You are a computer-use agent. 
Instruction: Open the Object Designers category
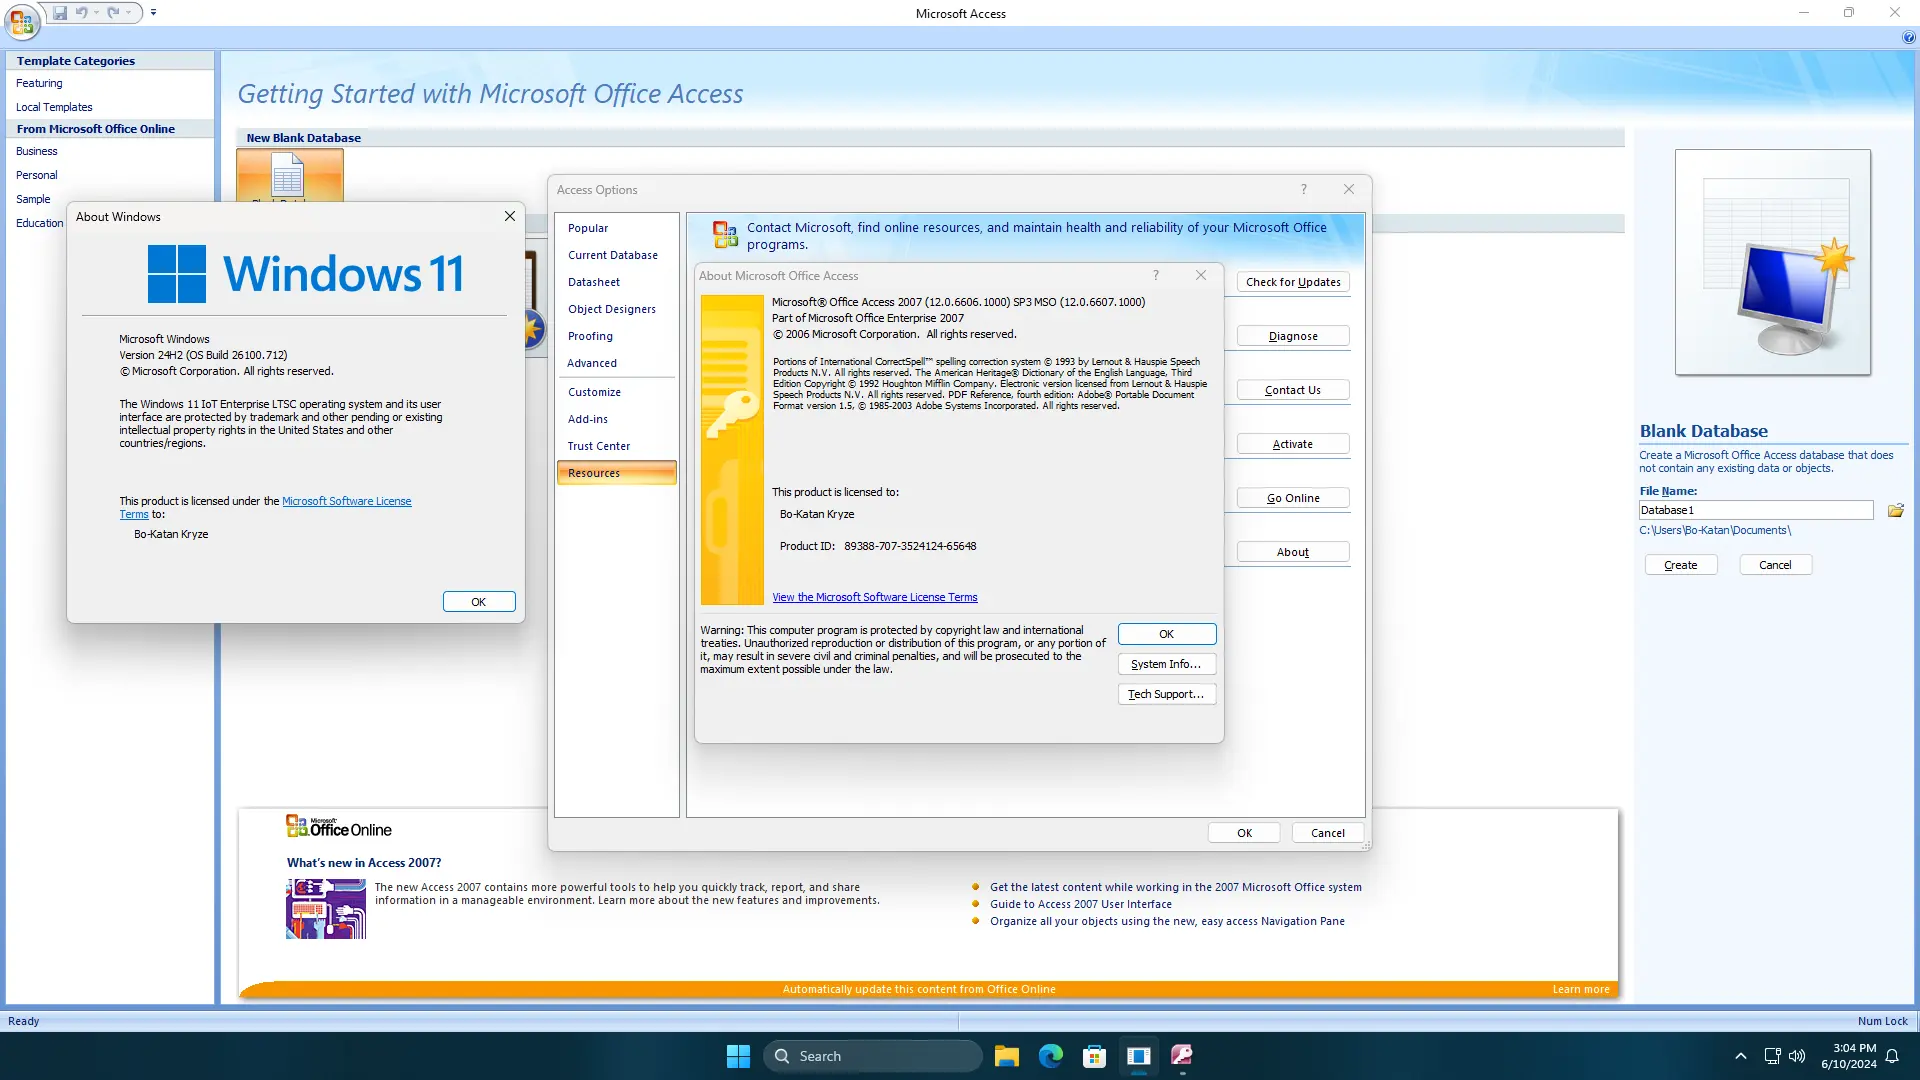(x=616, y=309)
